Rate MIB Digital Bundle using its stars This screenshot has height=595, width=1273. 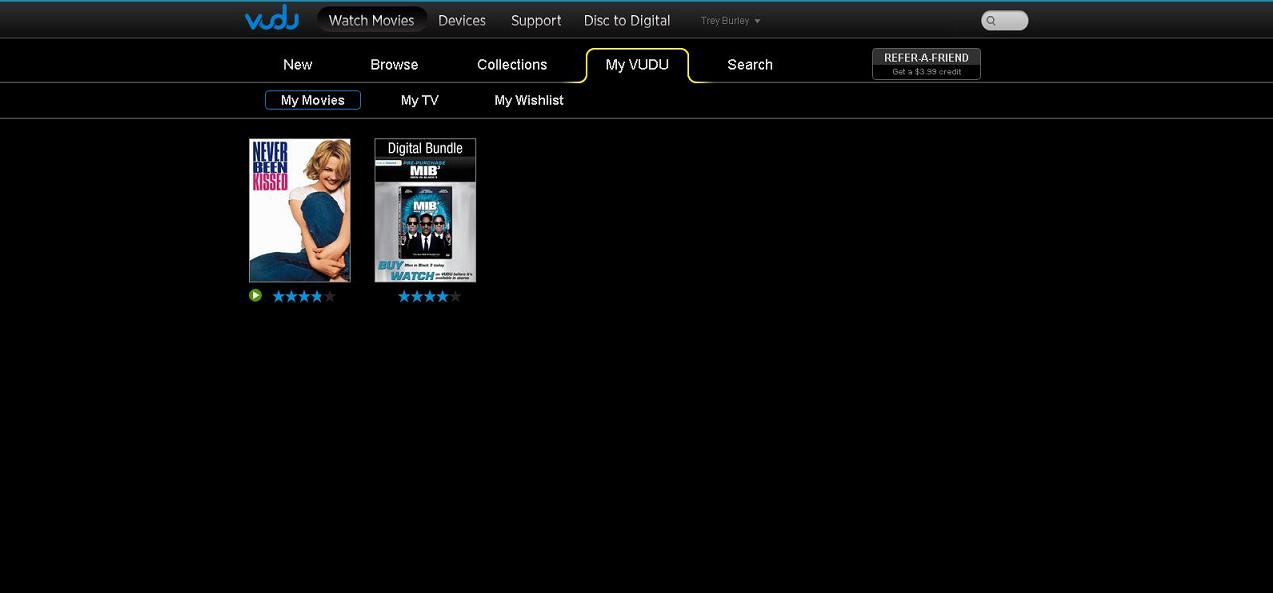pos(430,296)
